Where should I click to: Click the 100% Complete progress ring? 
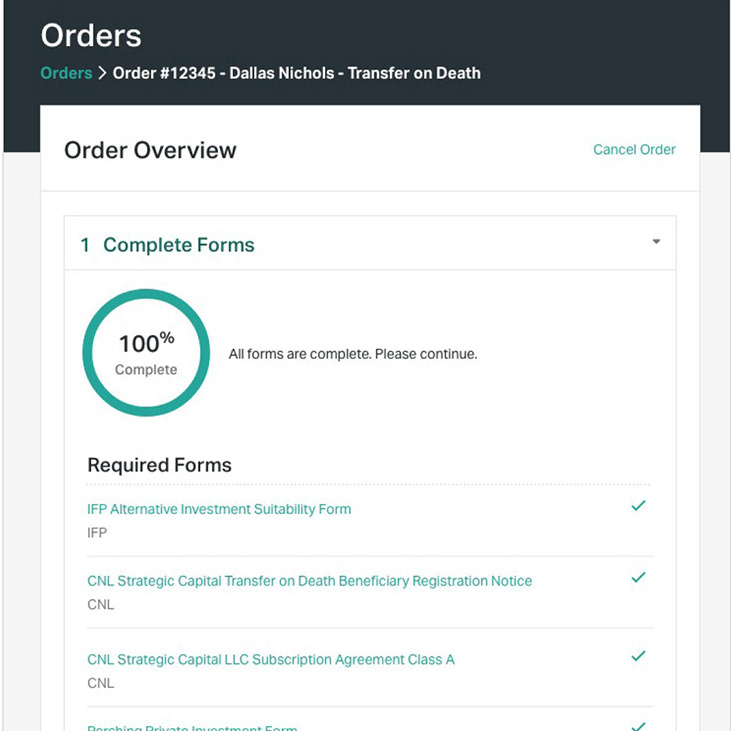point(146,352)
